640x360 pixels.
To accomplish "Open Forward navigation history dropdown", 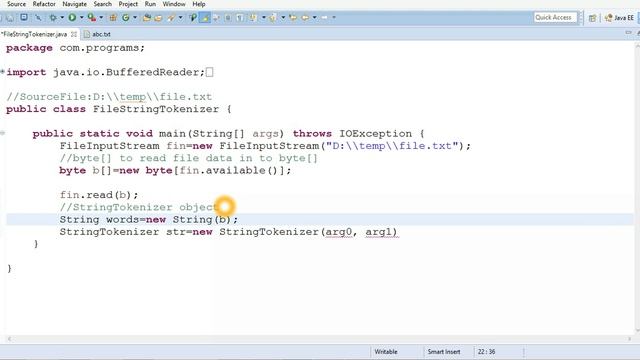I will (334, 18).
